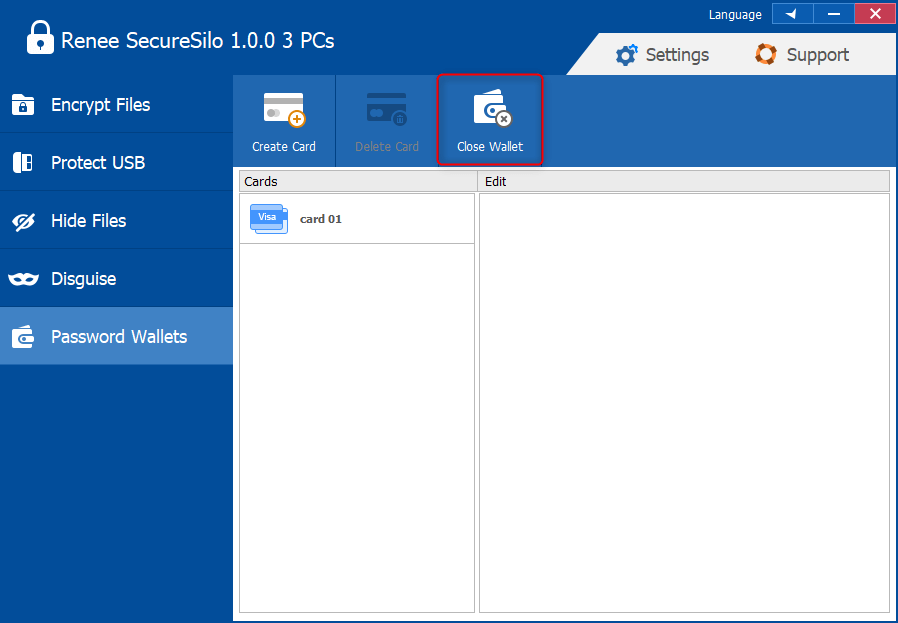Minimize the Renee SecureSilo window
This screenshot has height=623, width=898.
coord(833,14)
